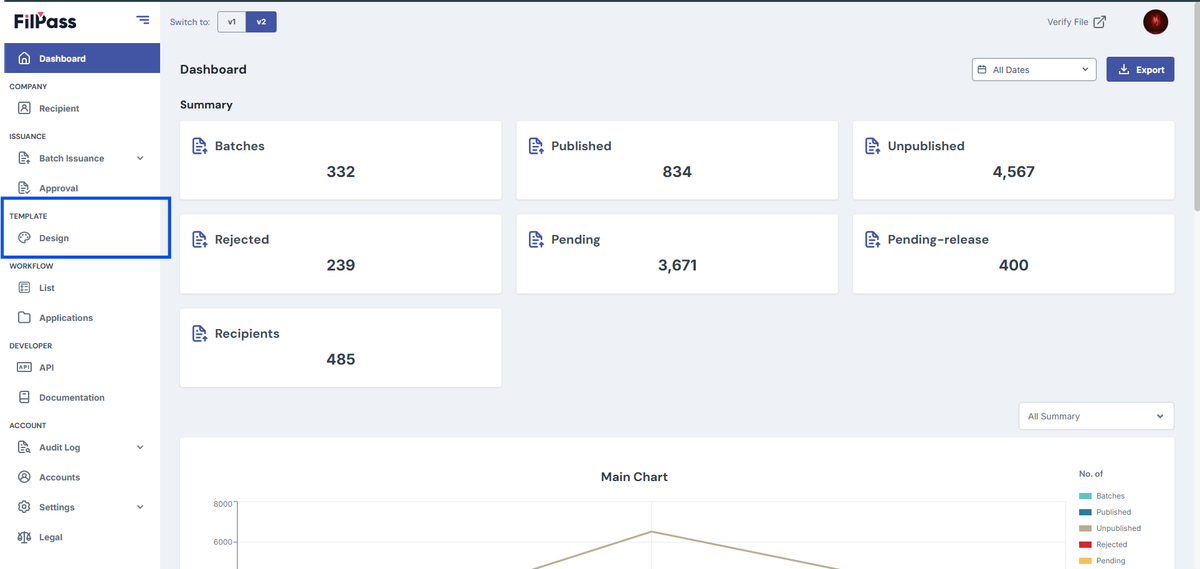The width and height of the screenshot is (1200, 569).
Task: Open the All Dates dropdown
Action: click(x=1034, y=70)
